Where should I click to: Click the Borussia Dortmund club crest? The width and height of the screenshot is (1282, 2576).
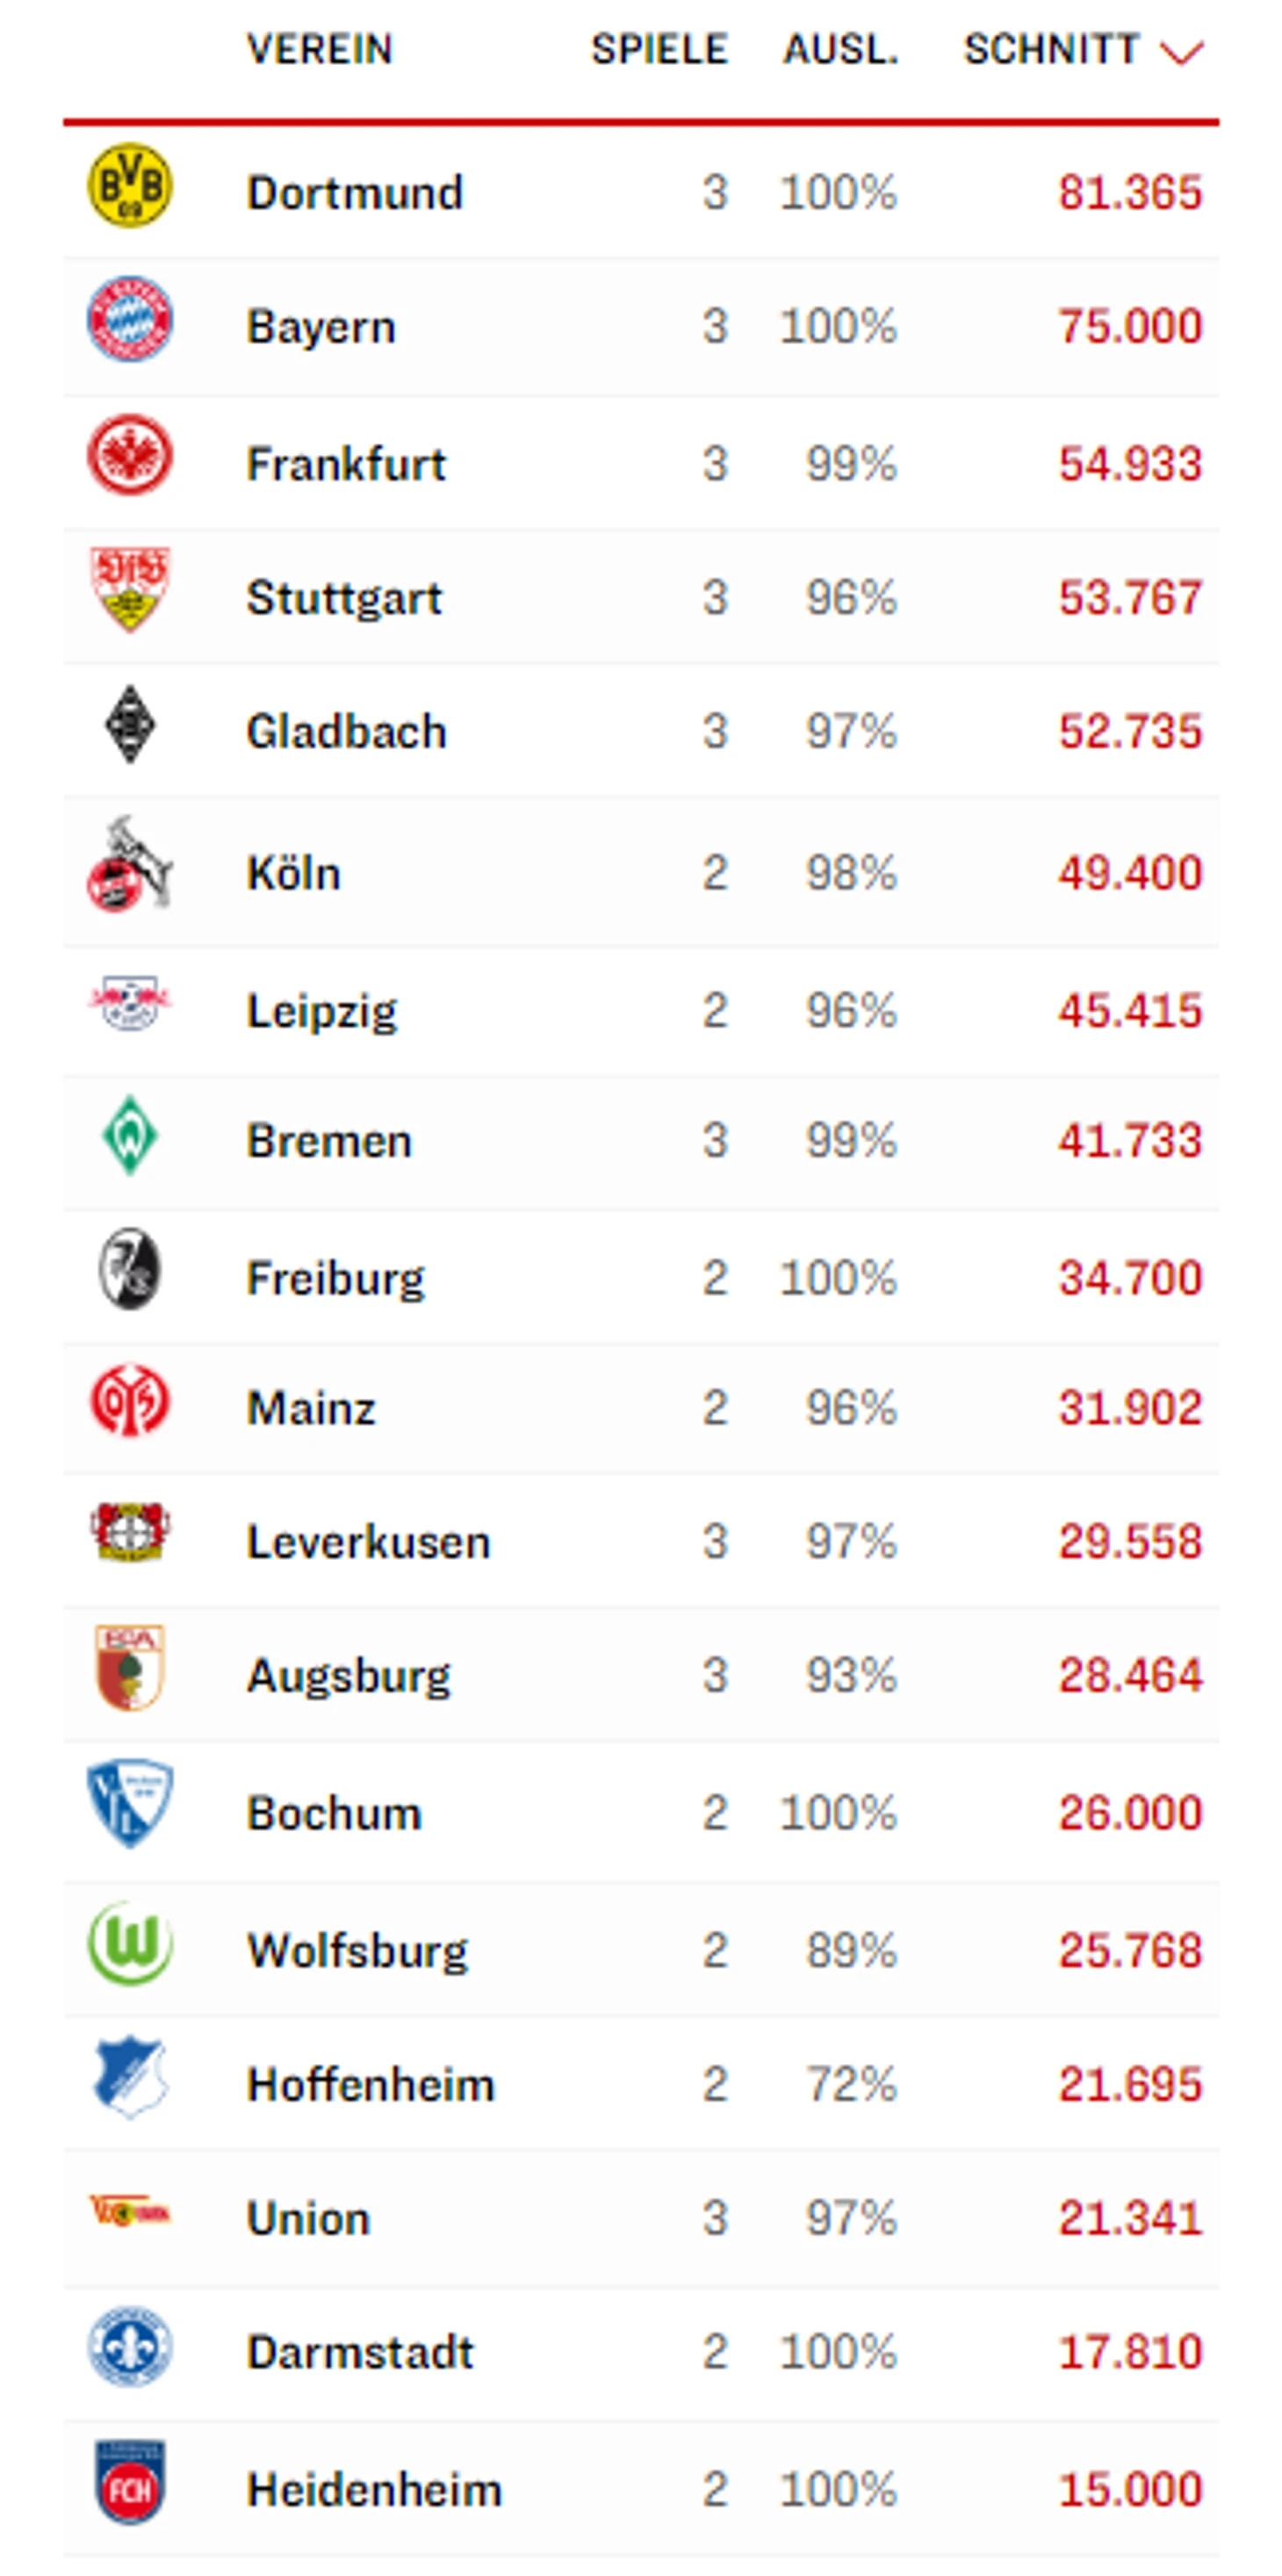coord(130,187)
